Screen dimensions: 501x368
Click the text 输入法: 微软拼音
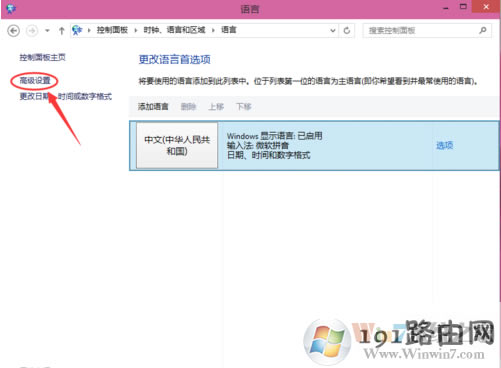click(258, 146)
